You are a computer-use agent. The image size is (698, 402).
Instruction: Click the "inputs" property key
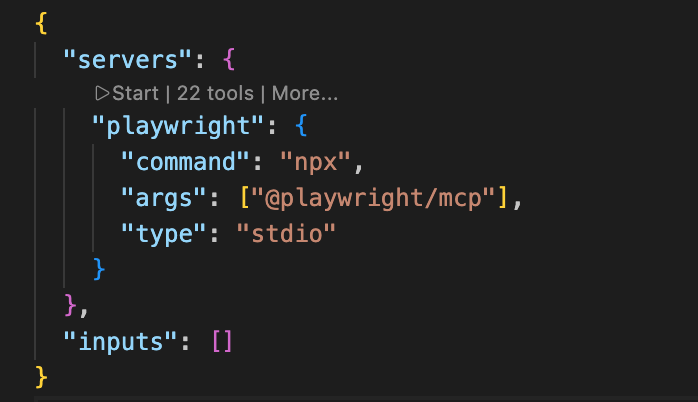pyautogui.click(x=120, y=342)
